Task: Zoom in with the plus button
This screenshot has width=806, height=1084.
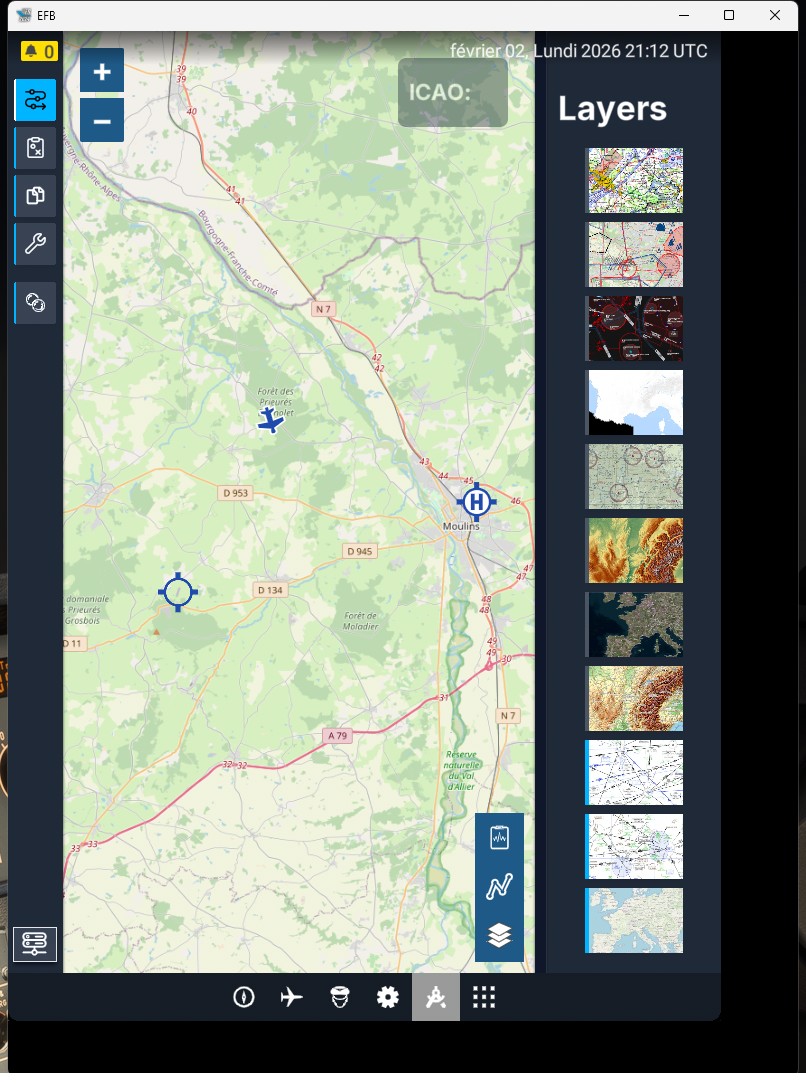Action: (x=102, y=71)
